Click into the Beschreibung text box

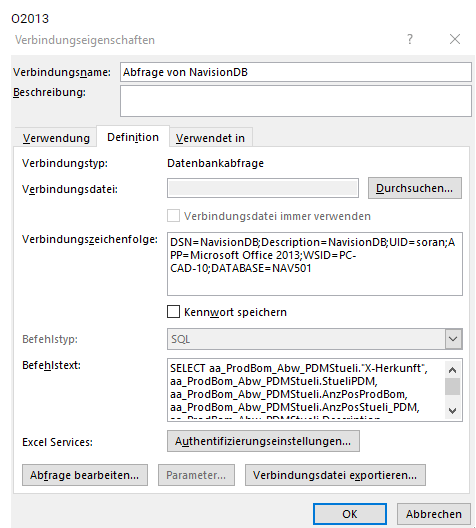click(x=296, y=101)
